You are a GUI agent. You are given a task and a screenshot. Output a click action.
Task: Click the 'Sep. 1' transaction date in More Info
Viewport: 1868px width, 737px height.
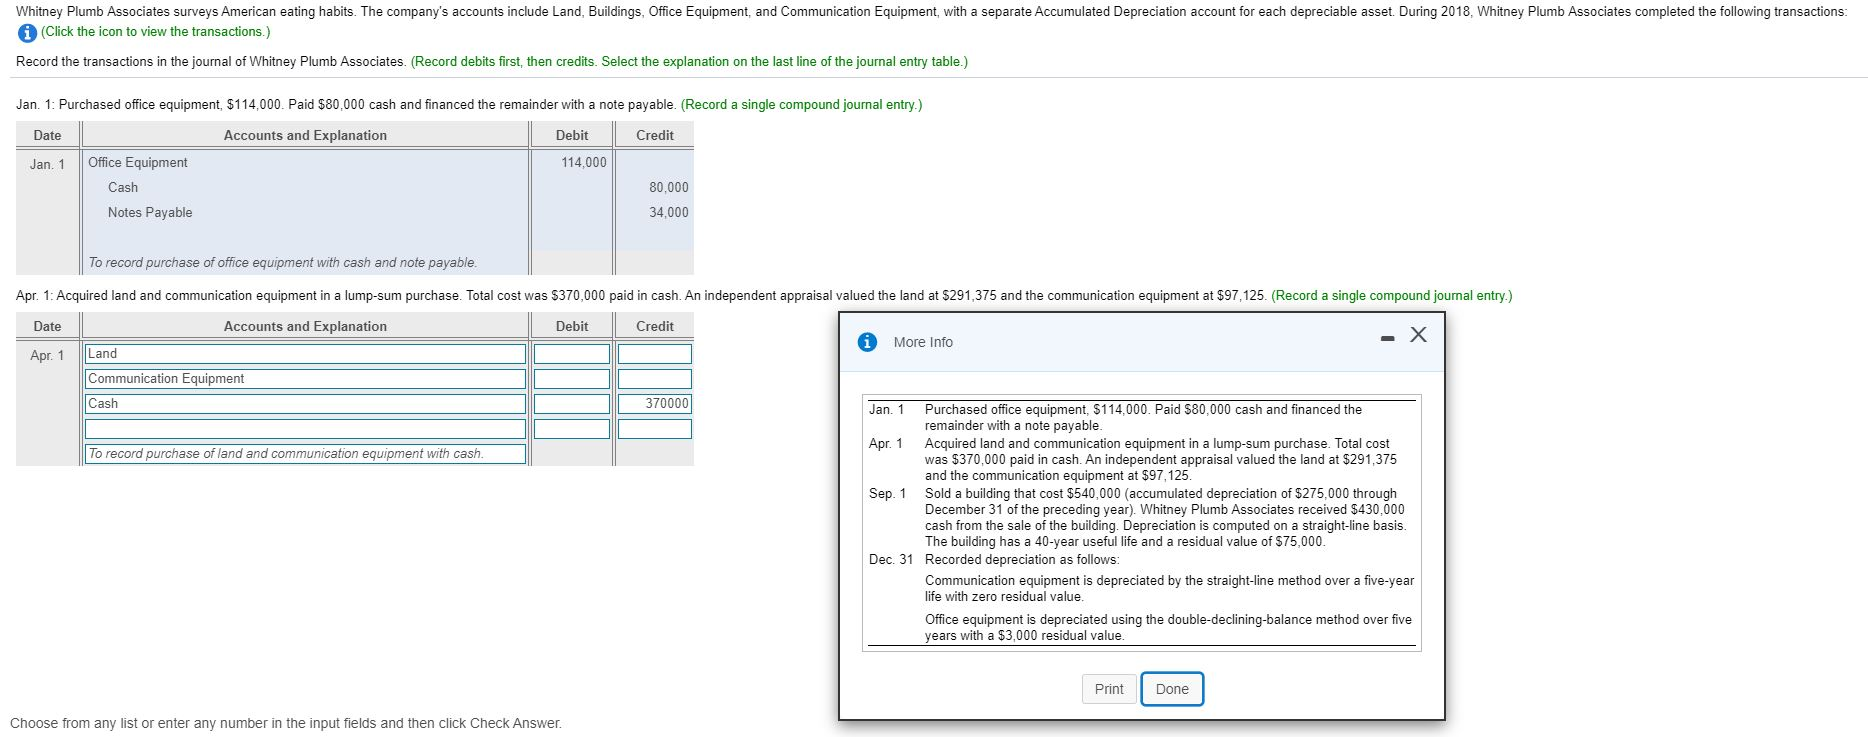(x=888, y=494)
